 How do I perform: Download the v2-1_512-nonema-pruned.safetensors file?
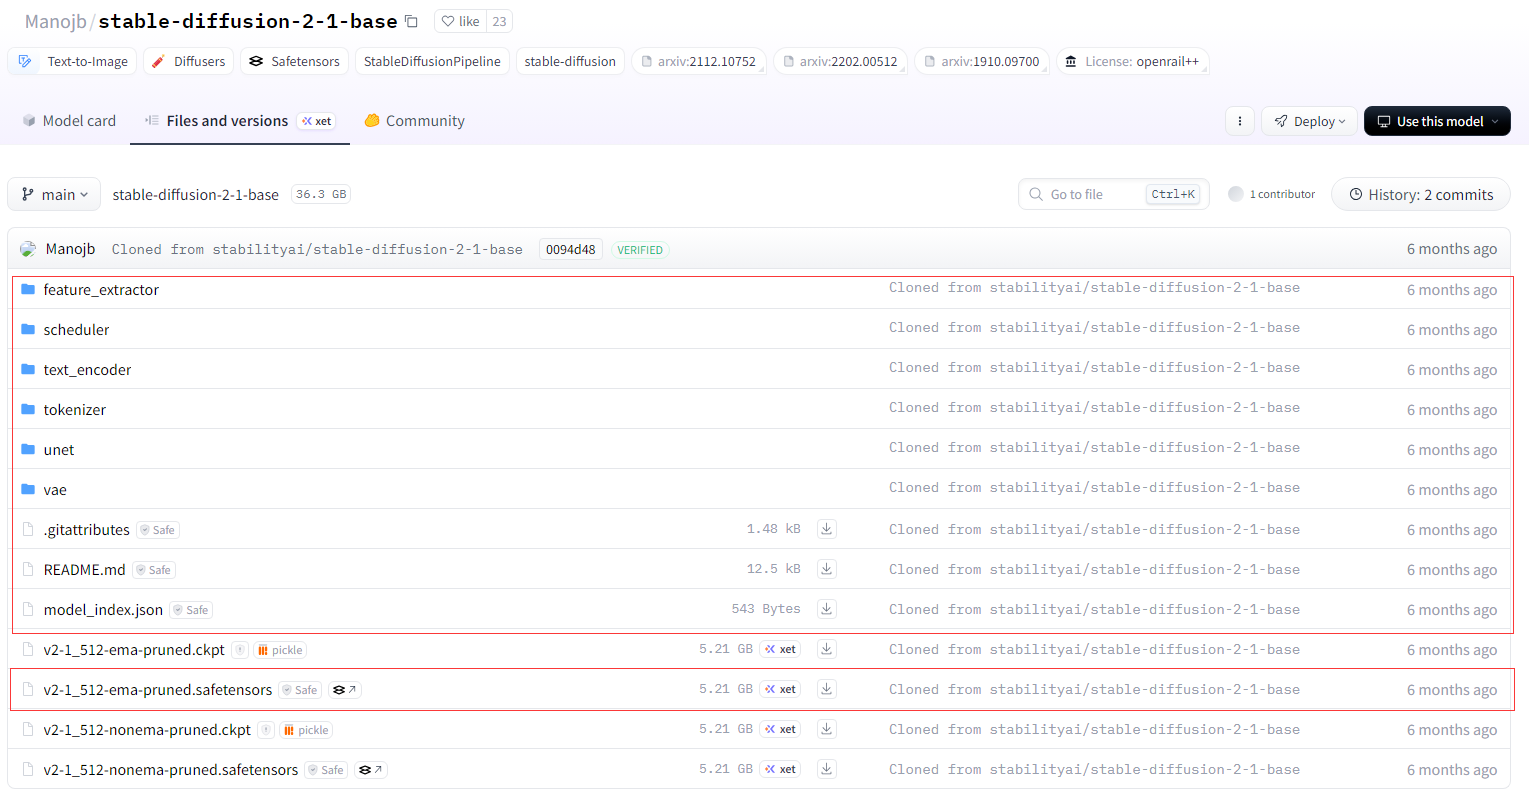click(x=827, y=769)
